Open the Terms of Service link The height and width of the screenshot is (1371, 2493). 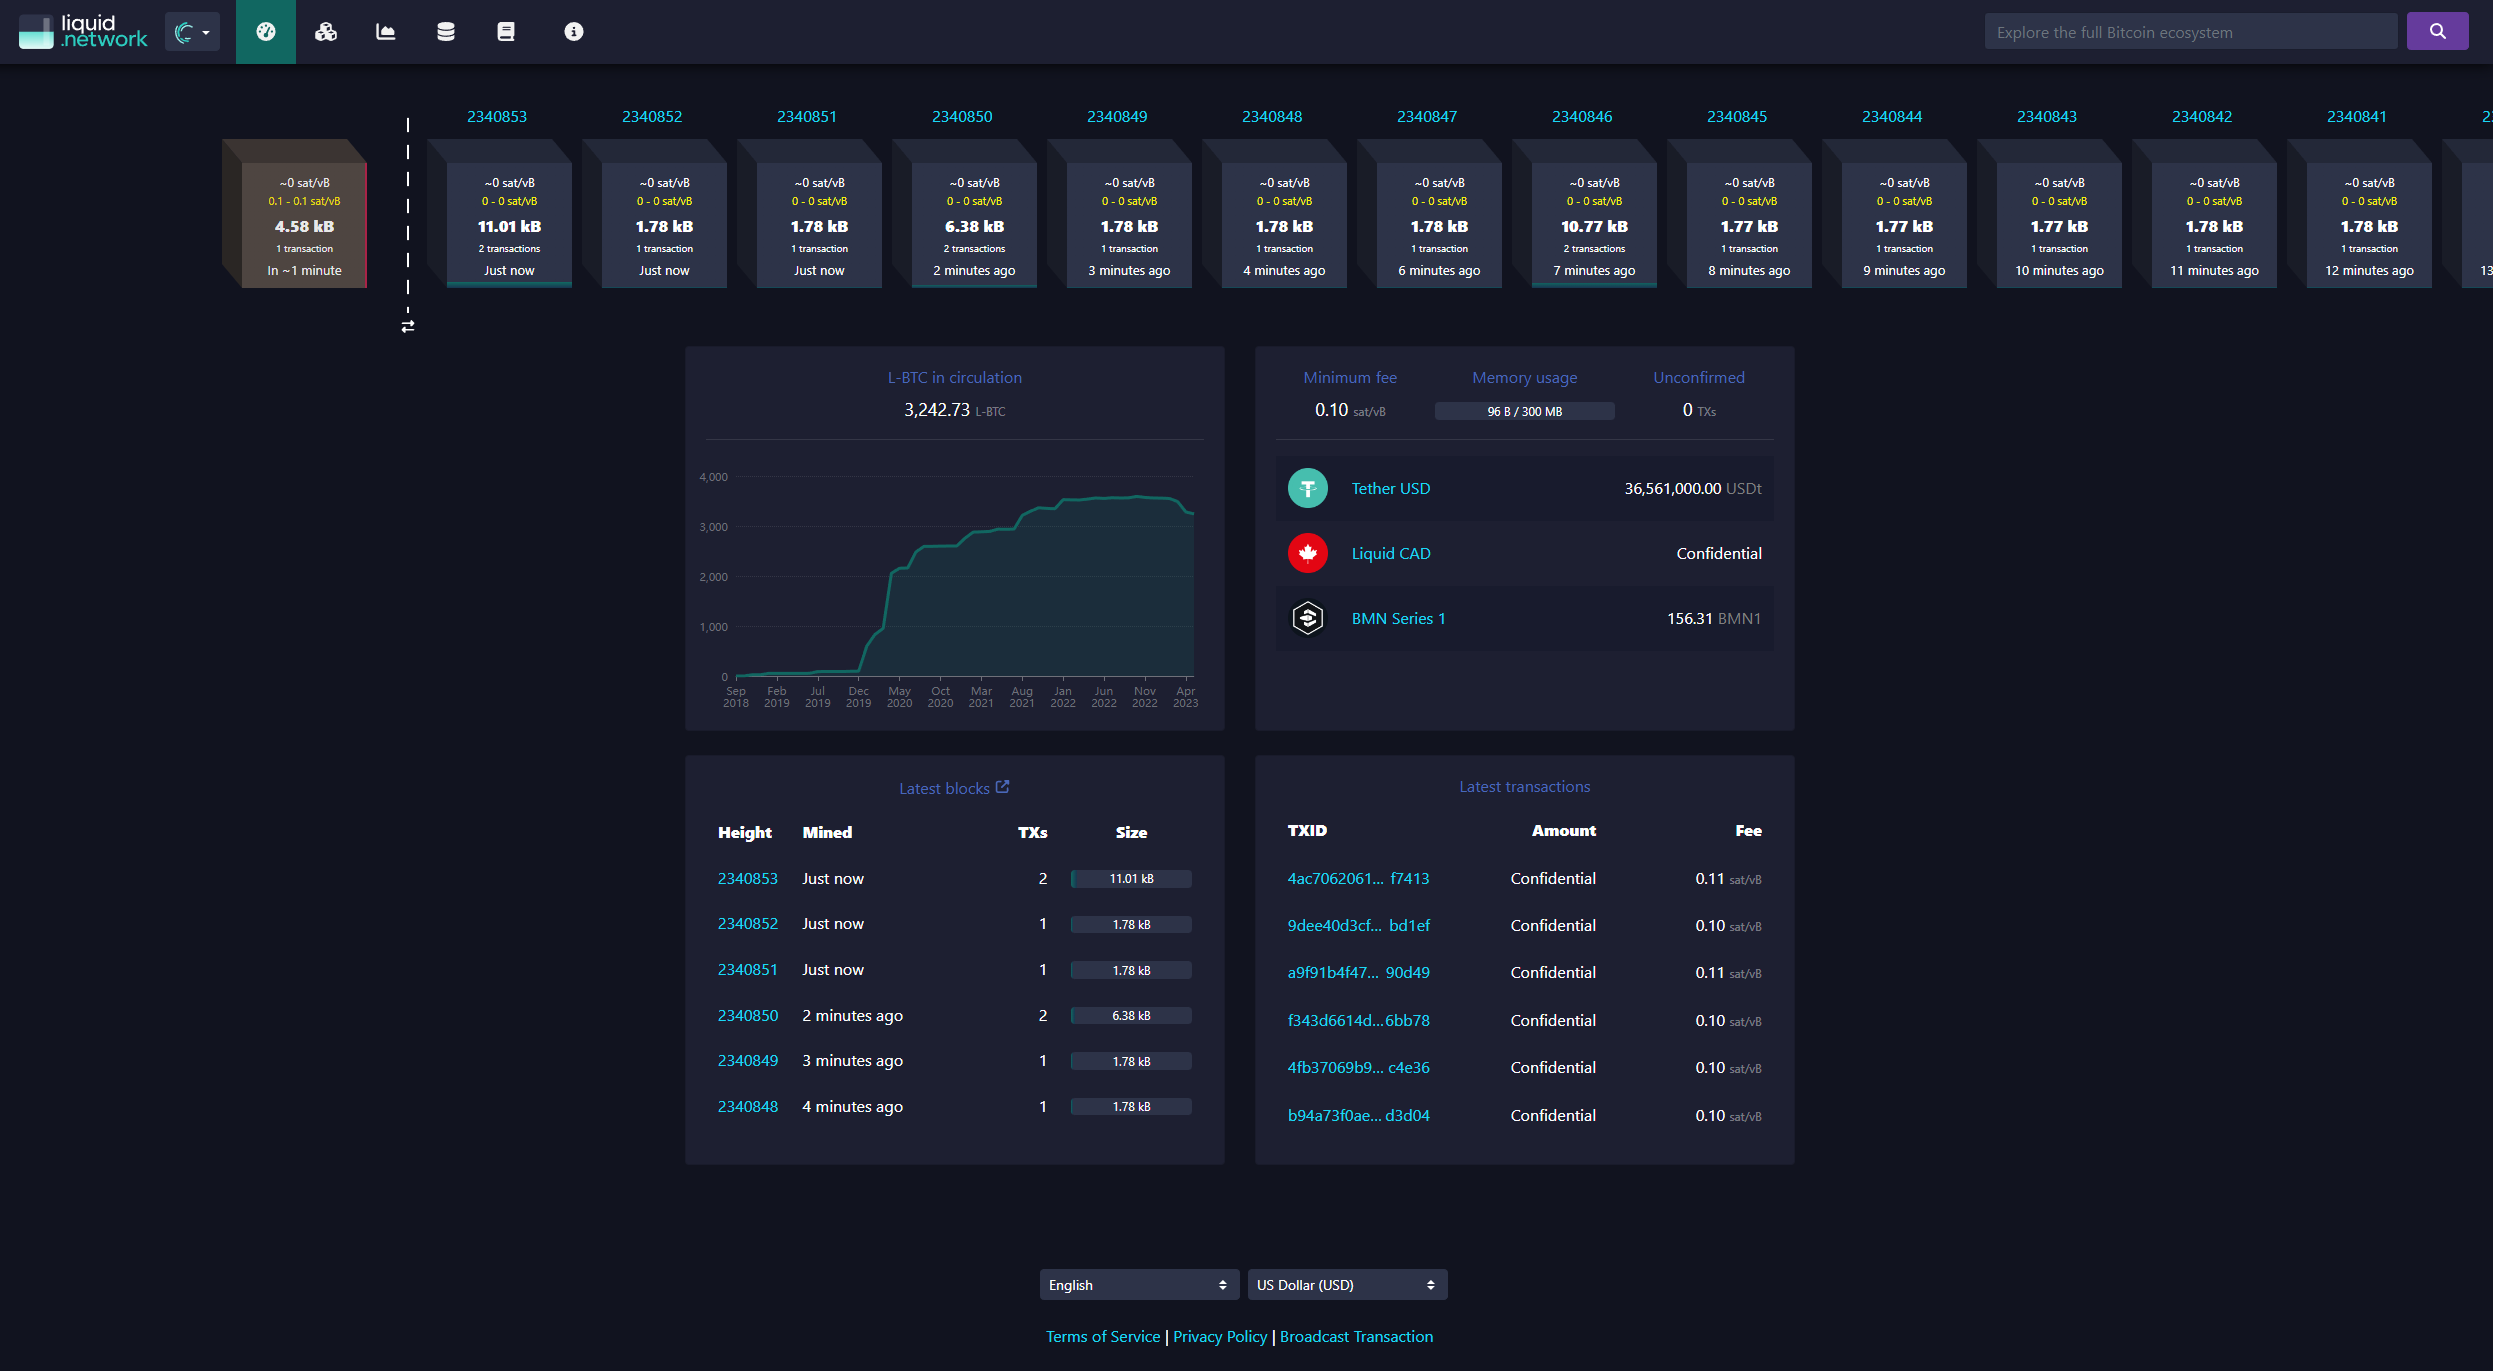click(x=1102, y=1336)
